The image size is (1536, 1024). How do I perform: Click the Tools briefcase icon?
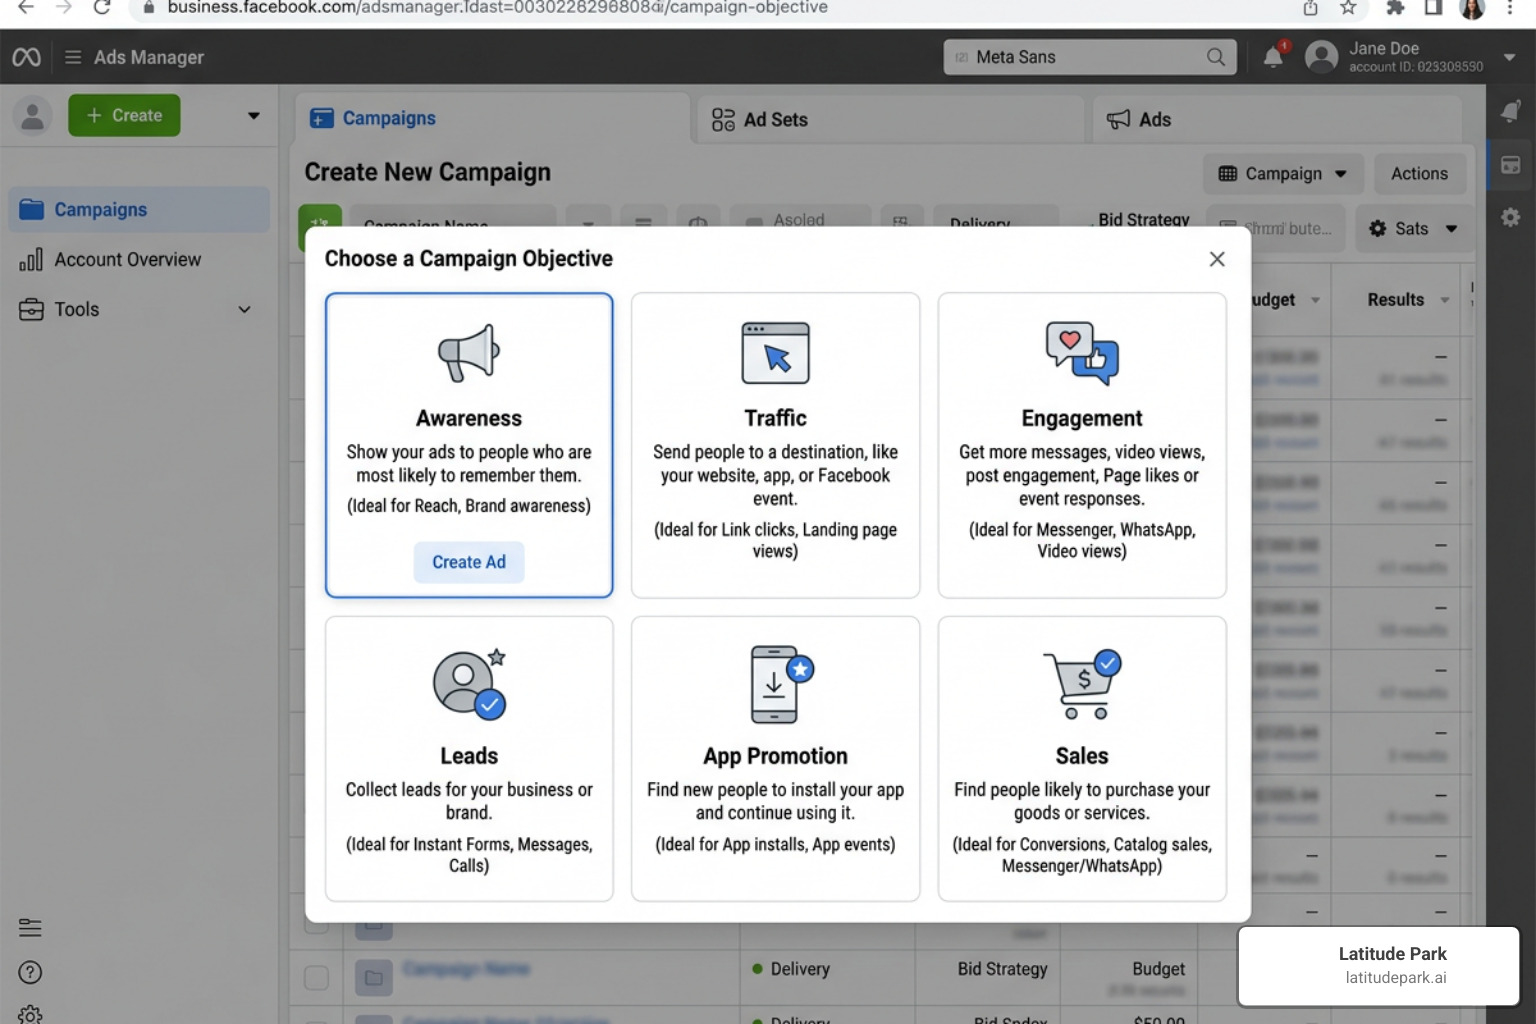31,309
